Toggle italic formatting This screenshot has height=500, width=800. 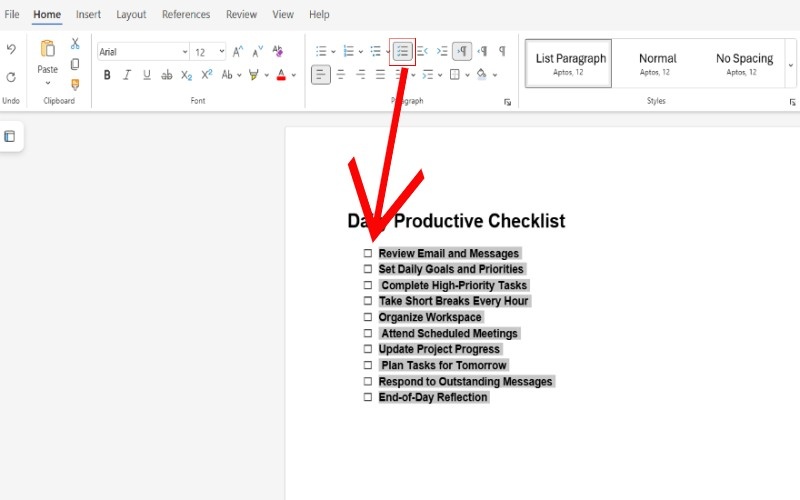[x=127, y=75]
